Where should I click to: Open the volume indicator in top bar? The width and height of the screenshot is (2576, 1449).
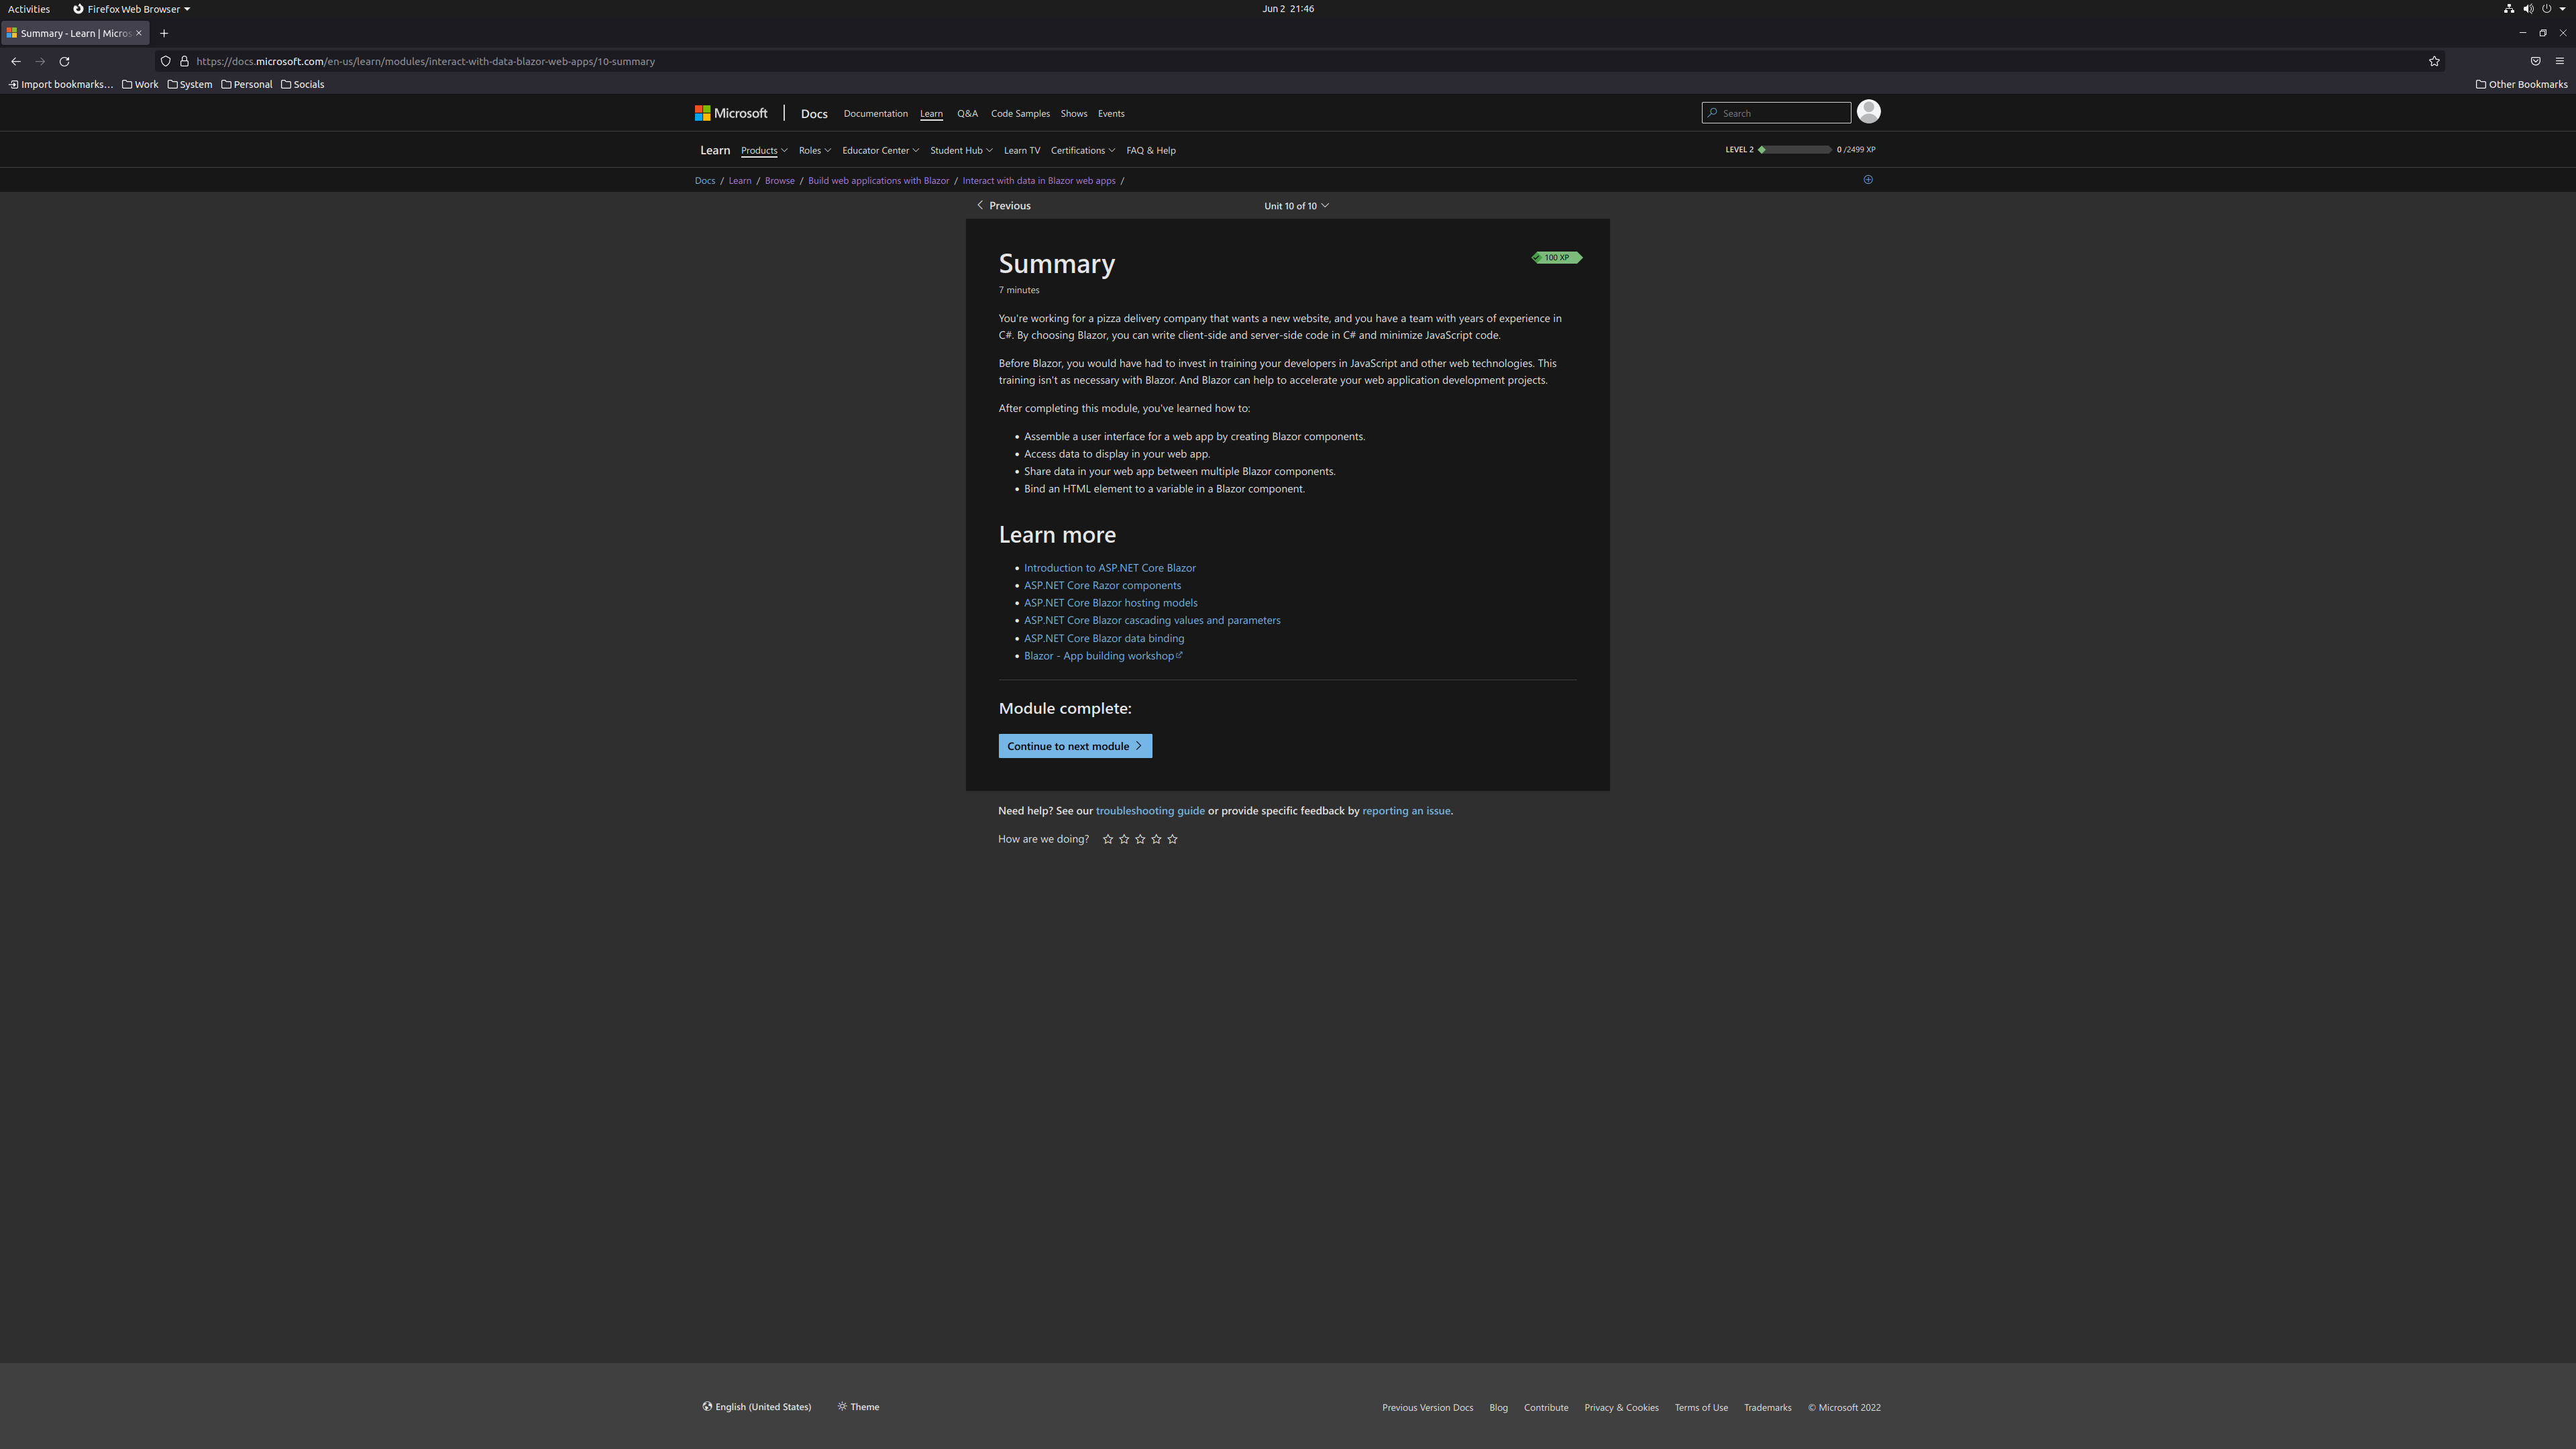click(x=2528, y=9)
